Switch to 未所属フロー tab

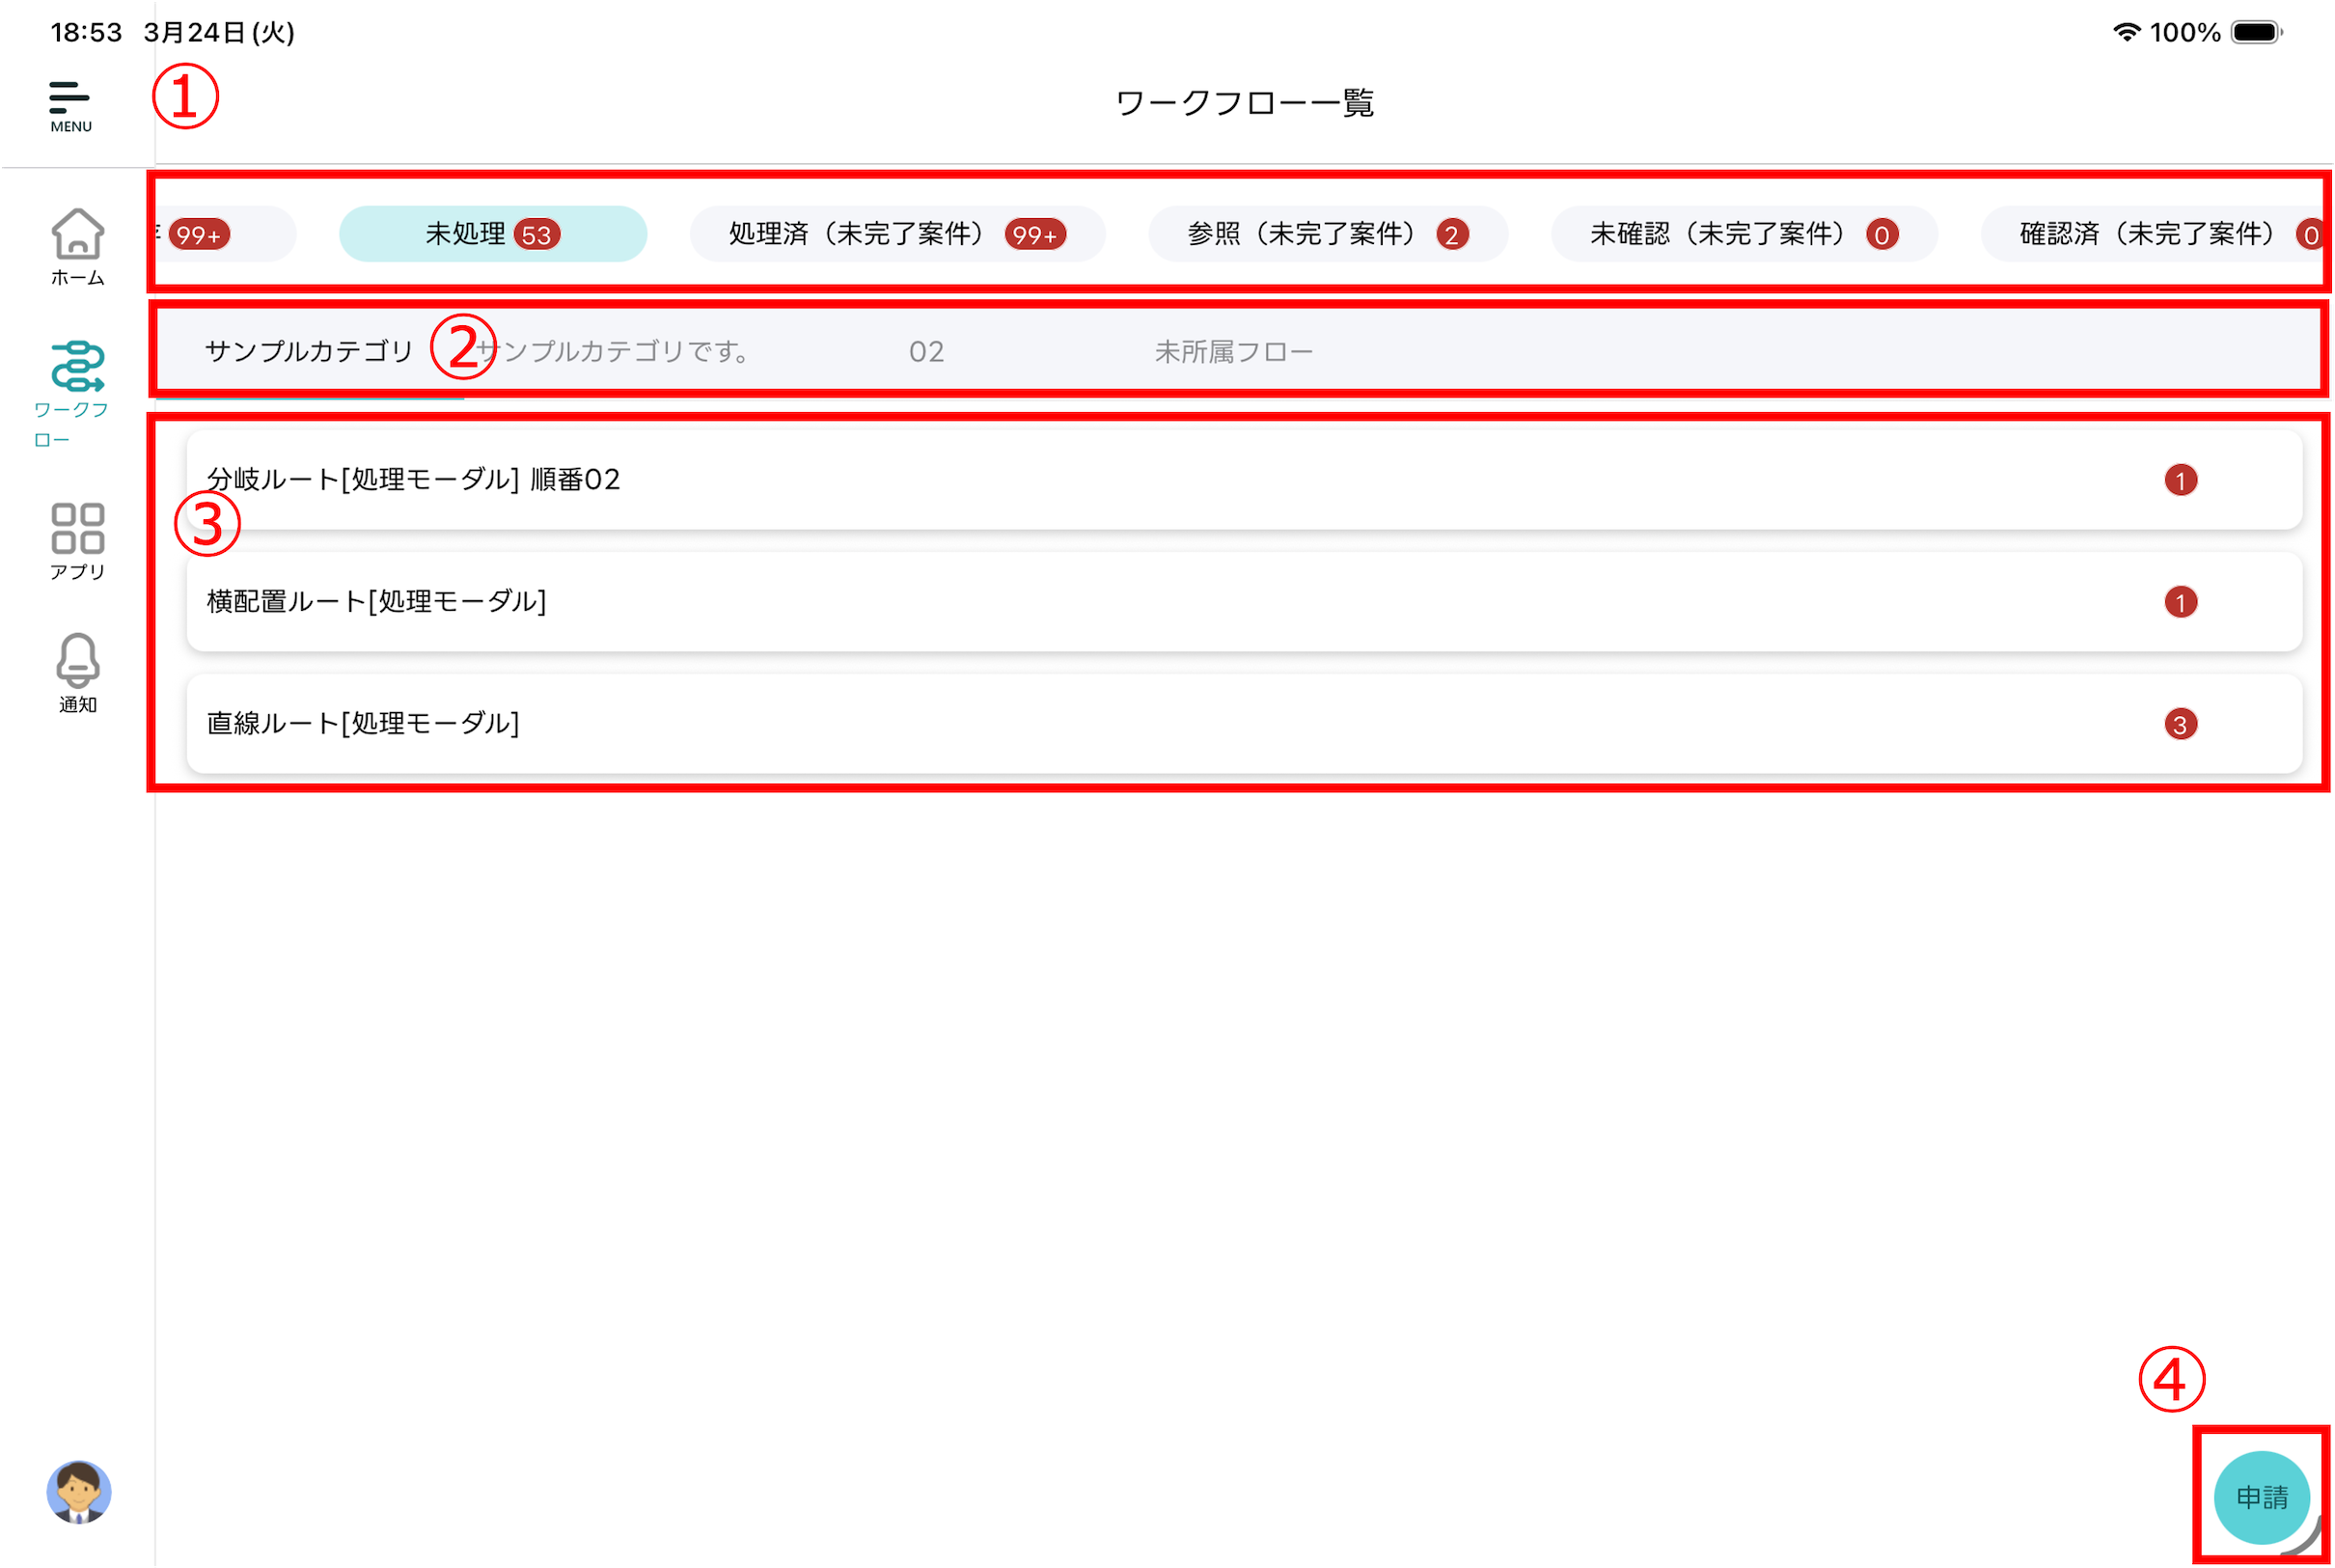click(x=1233, y=351)
